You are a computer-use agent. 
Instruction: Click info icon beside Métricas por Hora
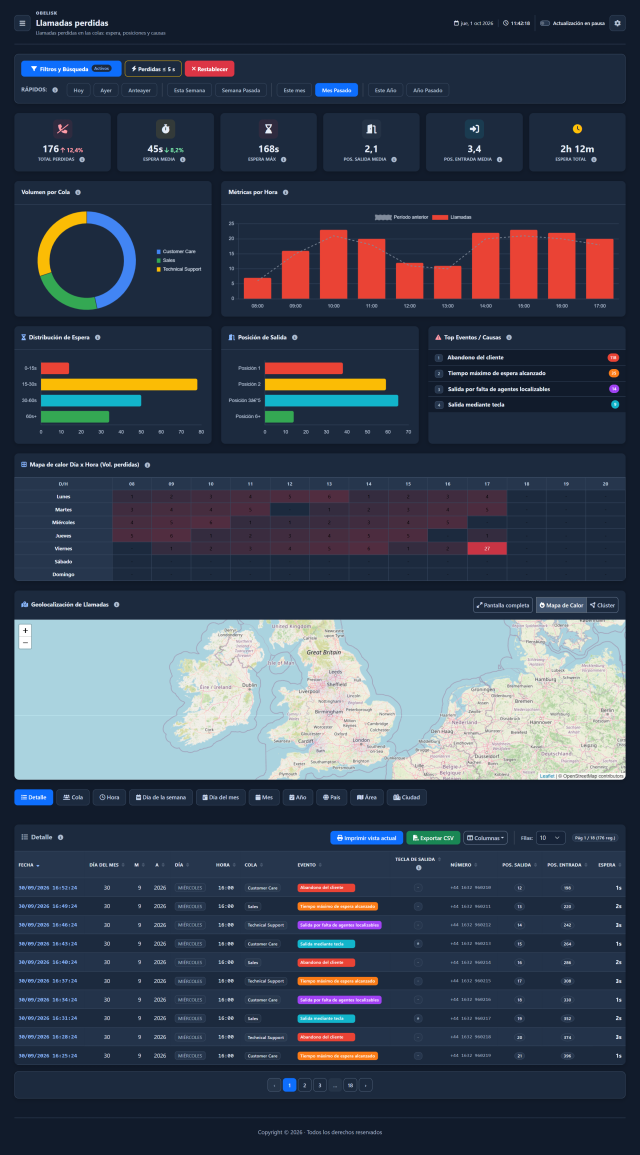click(286, 192)
